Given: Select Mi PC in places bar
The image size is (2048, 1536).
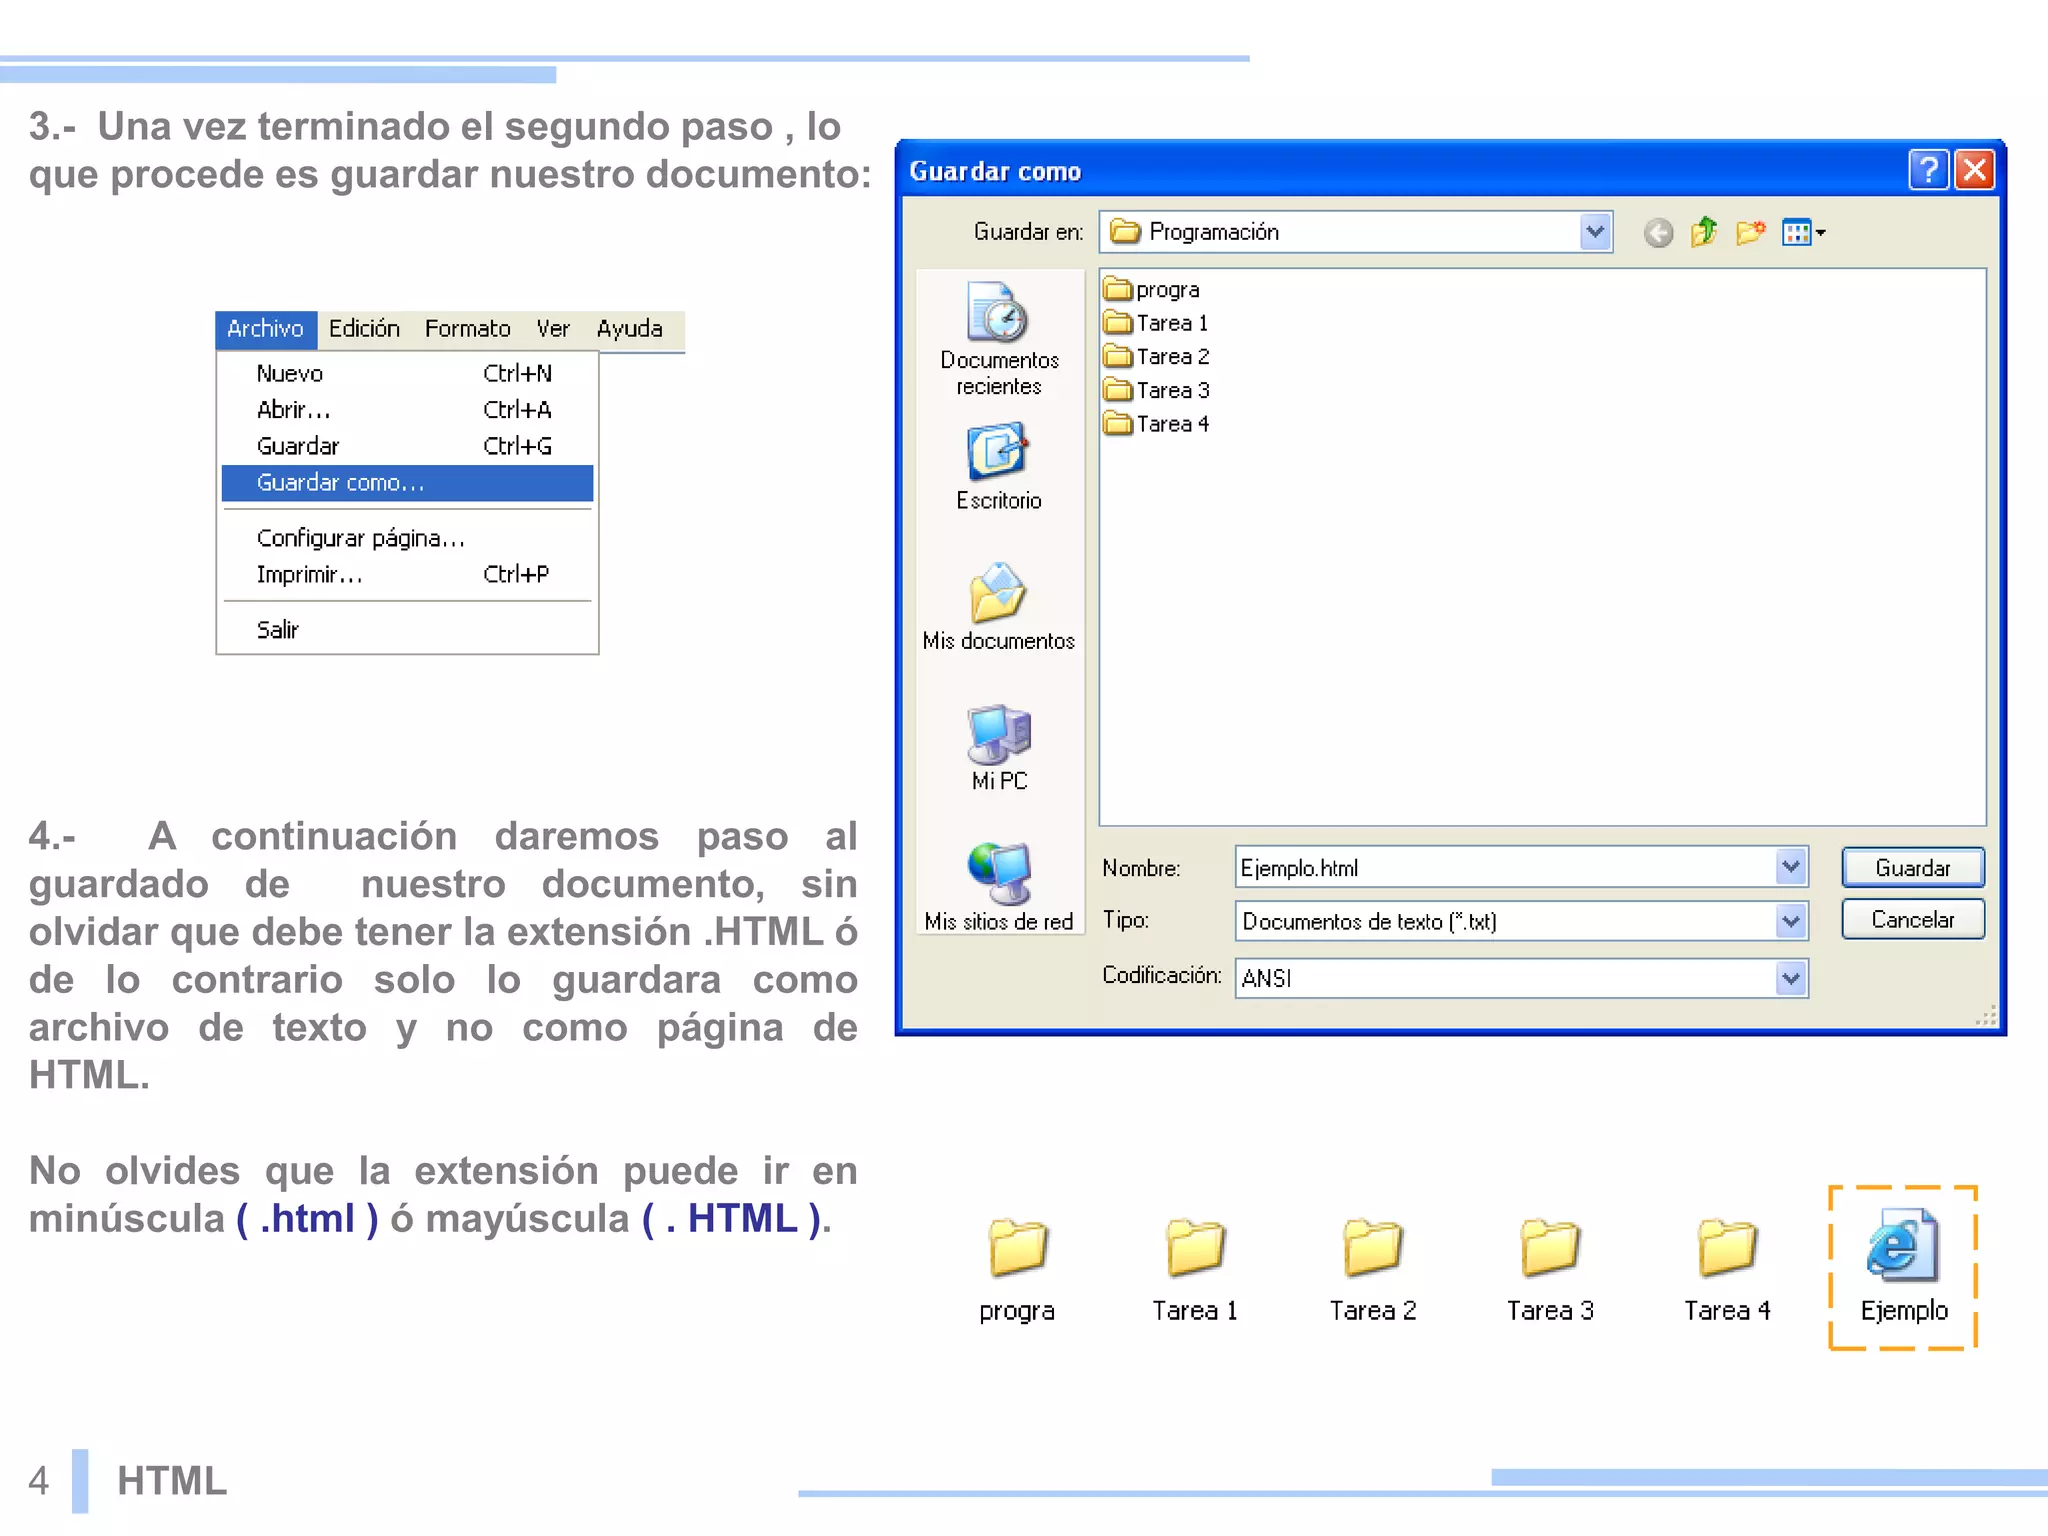Looking at the screenshot, I should tap(999, 748).
